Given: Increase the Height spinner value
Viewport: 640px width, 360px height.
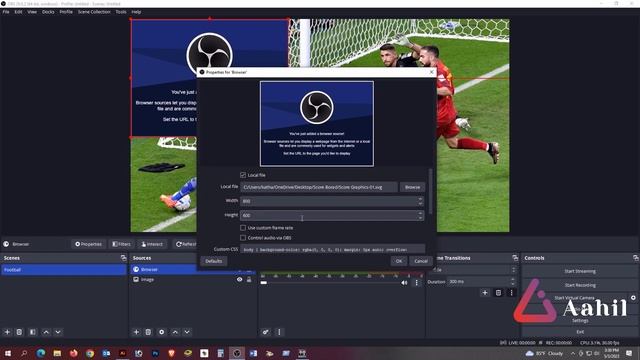Looking at the screenshot, I should pyautogui.click(x=420, y=213).
